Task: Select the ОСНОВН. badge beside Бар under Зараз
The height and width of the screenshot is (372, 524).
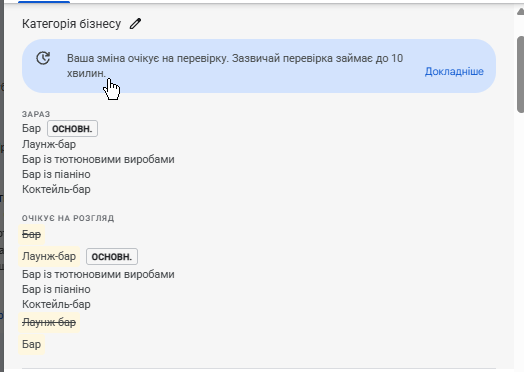Action: 72,129
